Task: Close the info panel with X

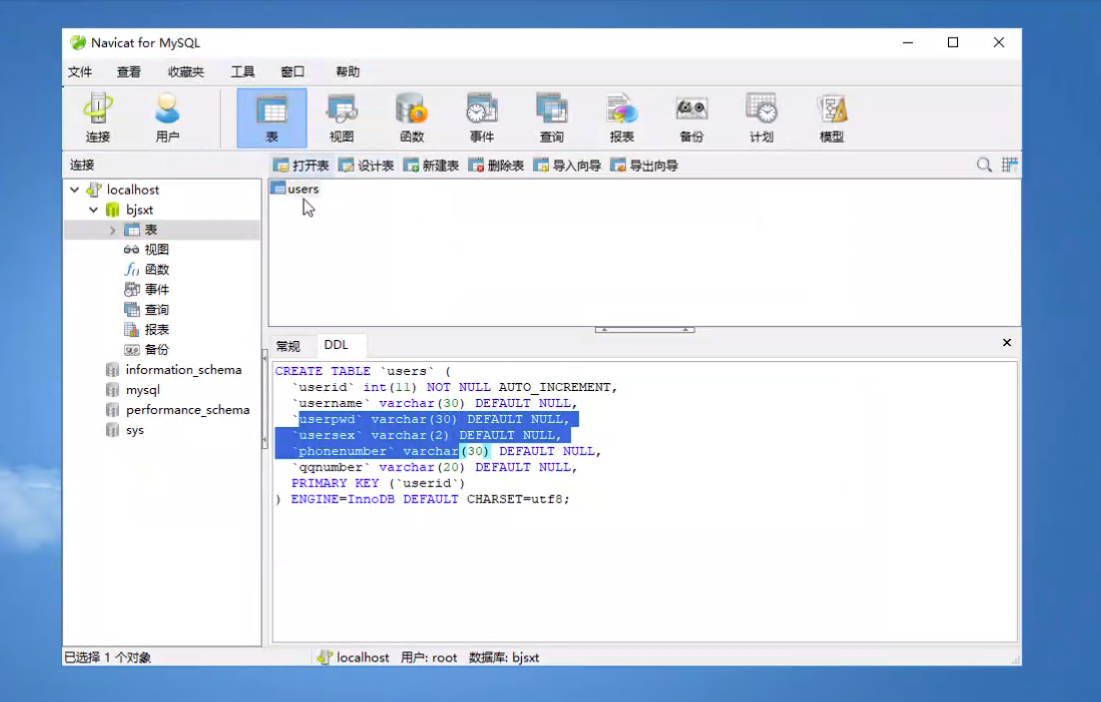Action: (1007, 343)
